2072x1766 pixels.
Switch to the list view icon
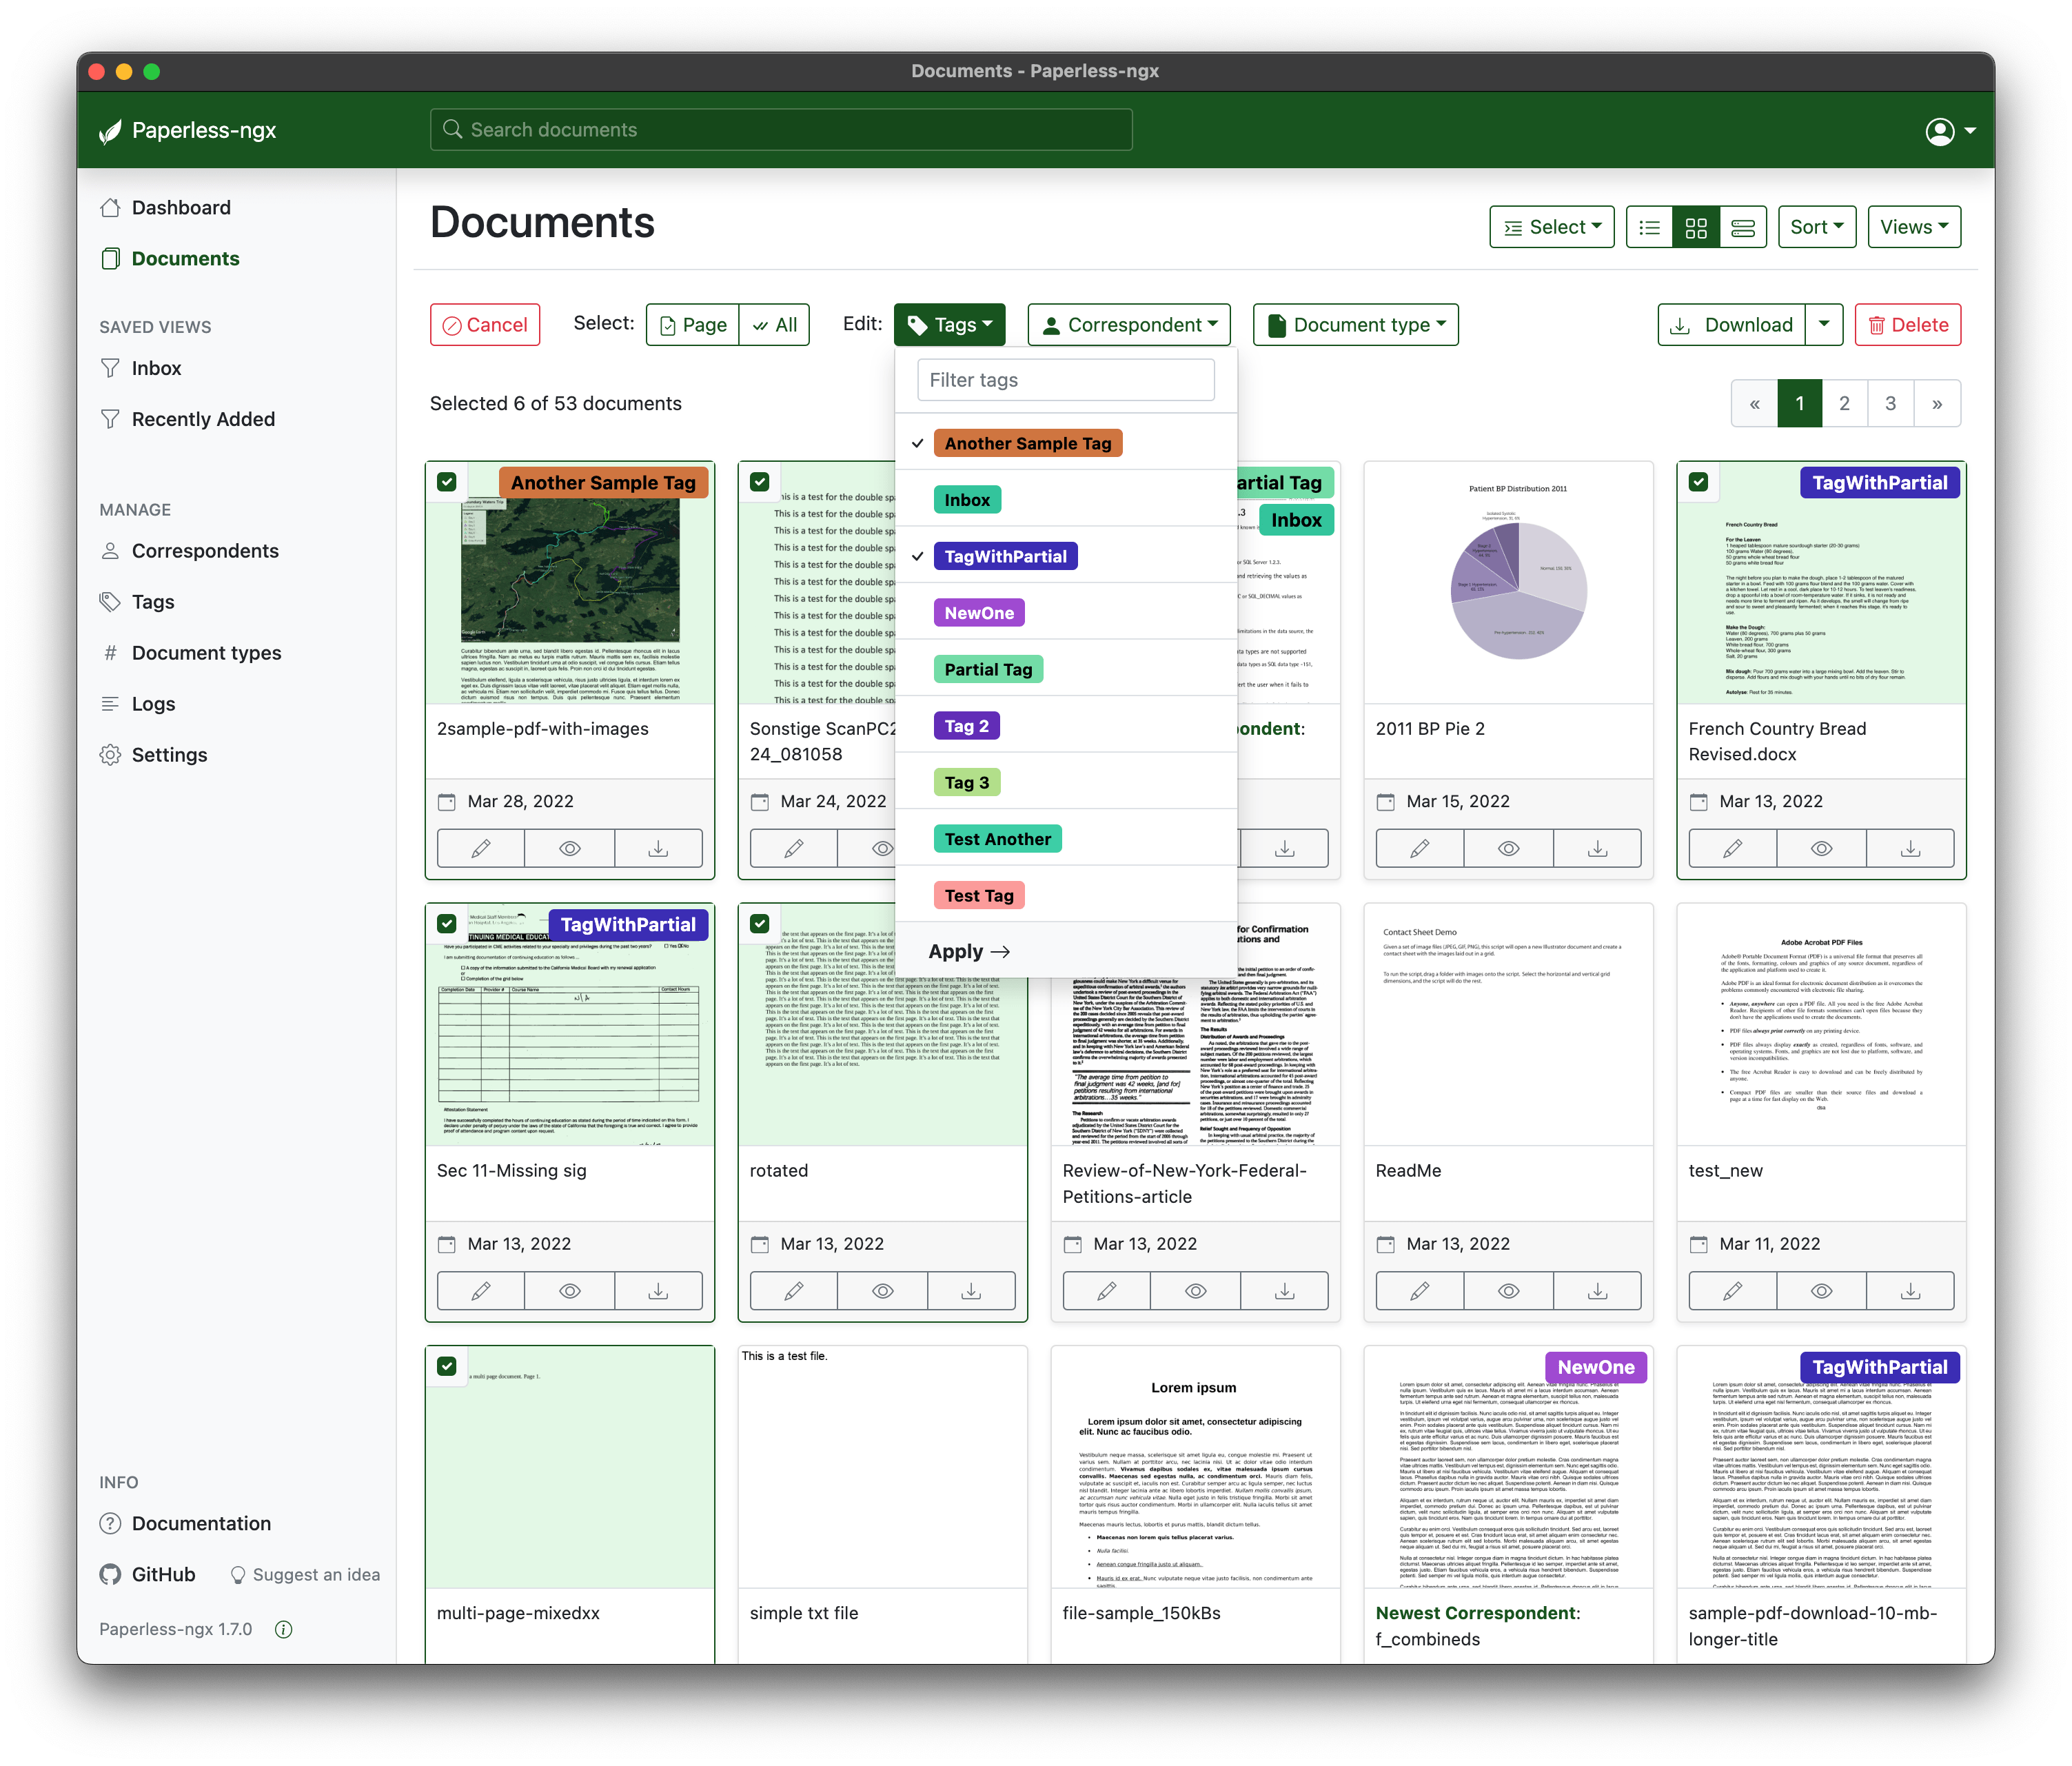[1650, 228]
